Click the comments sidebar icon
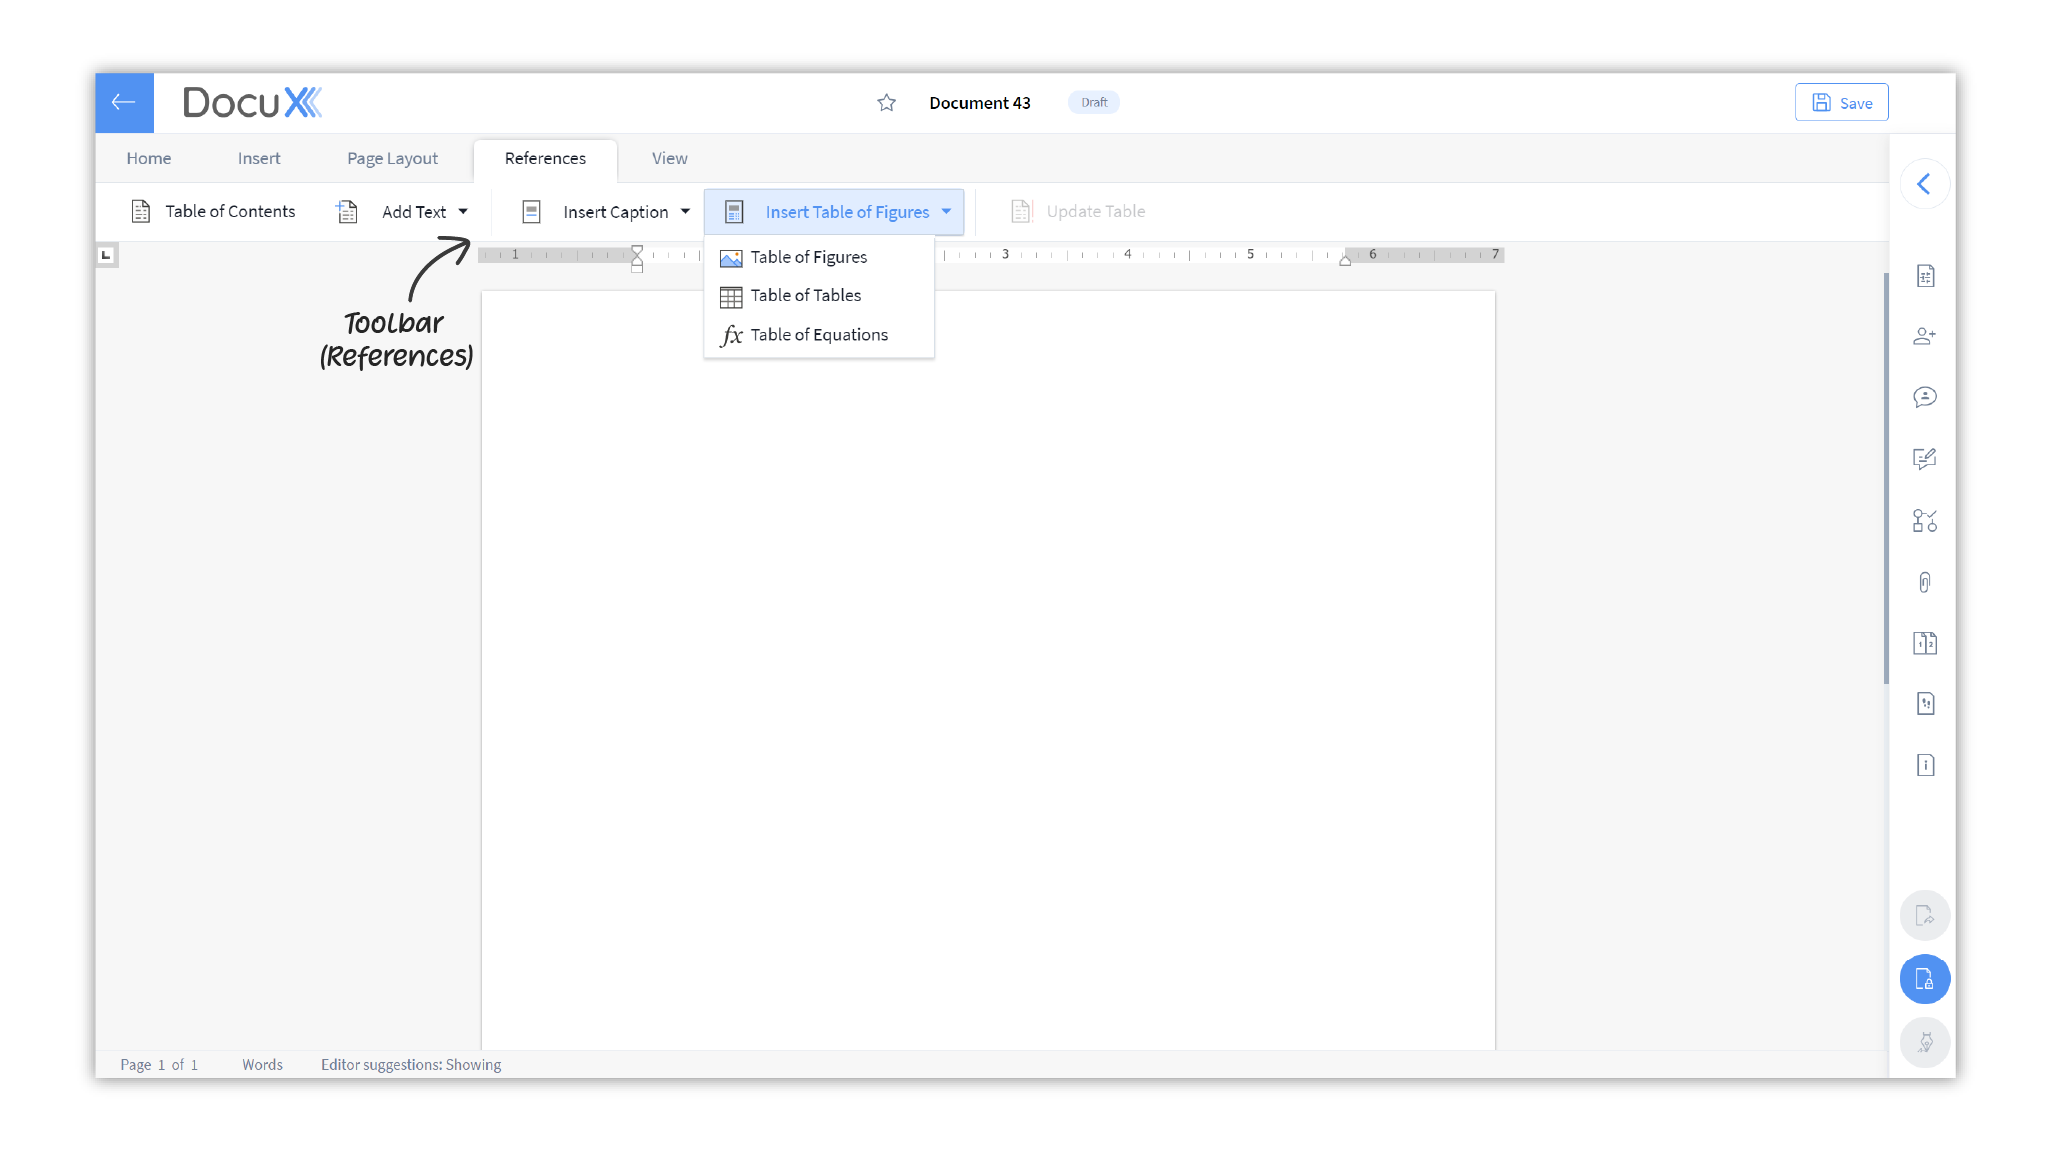The width and height of the screenshot is (2051, 1153). click(1924, 398)
